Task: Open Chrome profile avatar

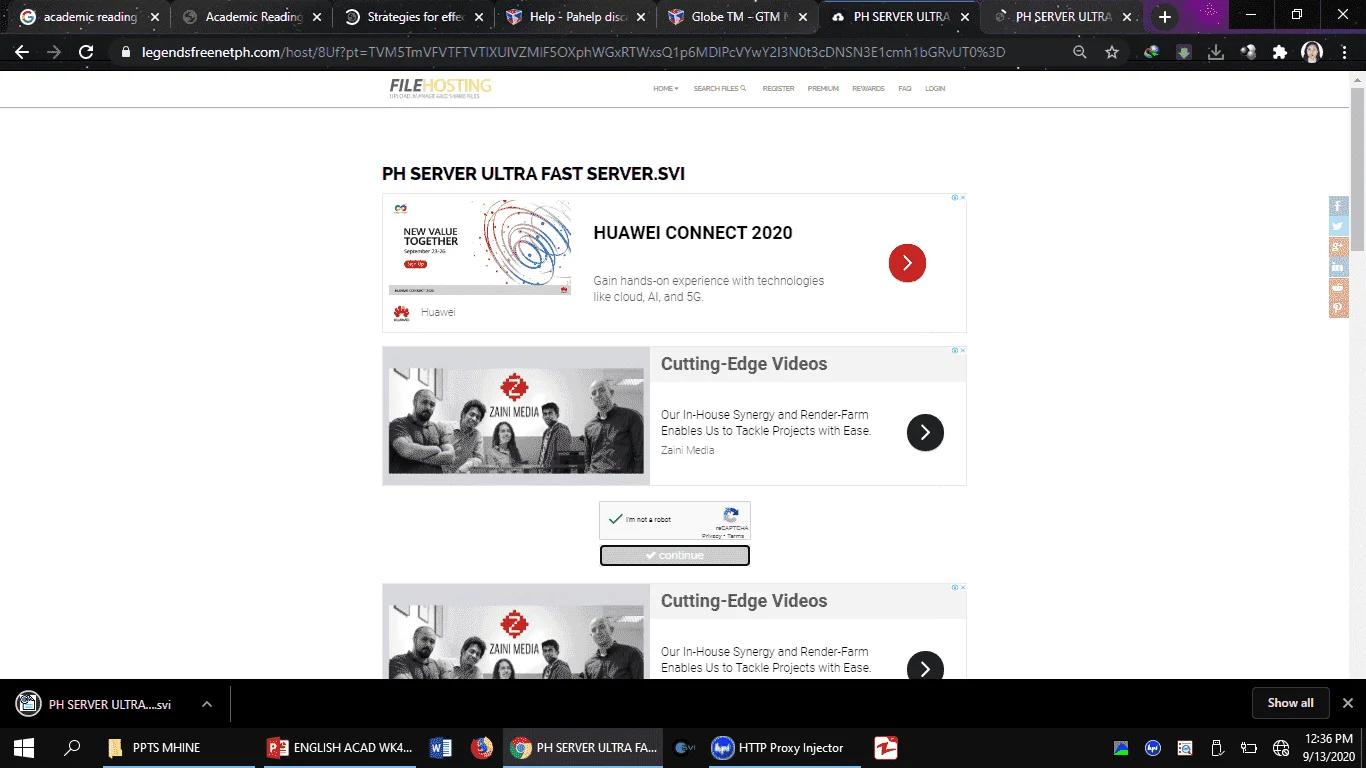Action: pyautogui.click(x=1312, y=52)
